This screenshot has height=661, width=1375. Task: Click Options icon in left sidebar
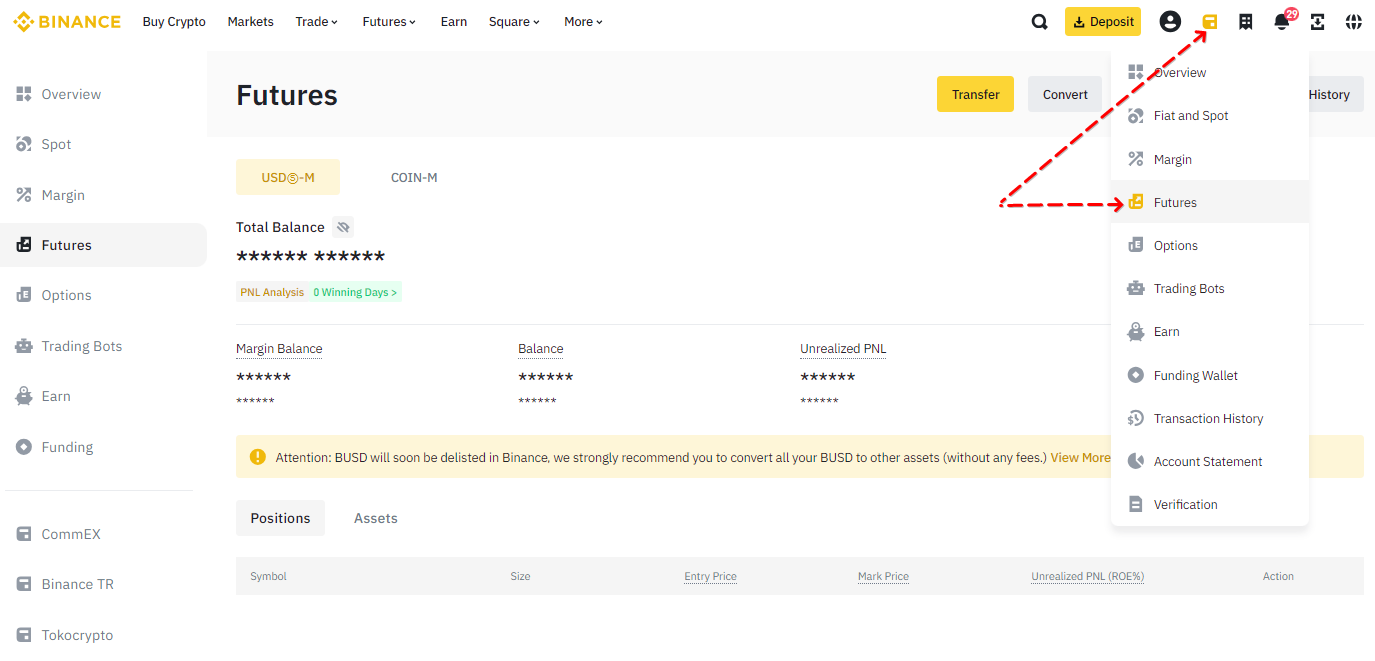click(24, 295)
